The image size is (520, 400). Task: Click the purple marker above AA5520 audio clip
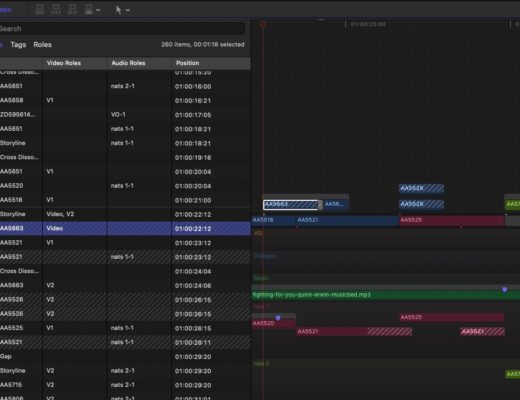[278, 318]
